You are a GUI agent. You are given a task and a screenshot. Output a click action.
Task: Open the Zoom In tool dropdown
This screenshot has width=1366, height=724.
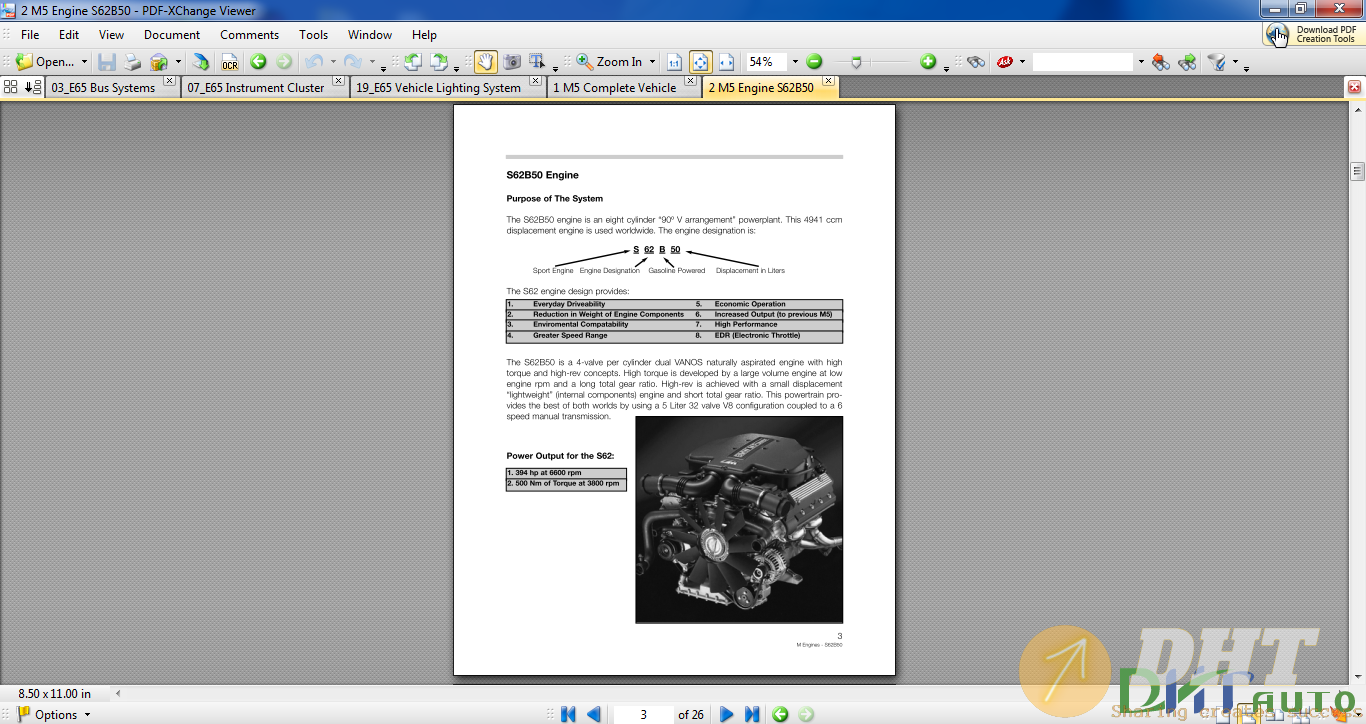[652, 62]
